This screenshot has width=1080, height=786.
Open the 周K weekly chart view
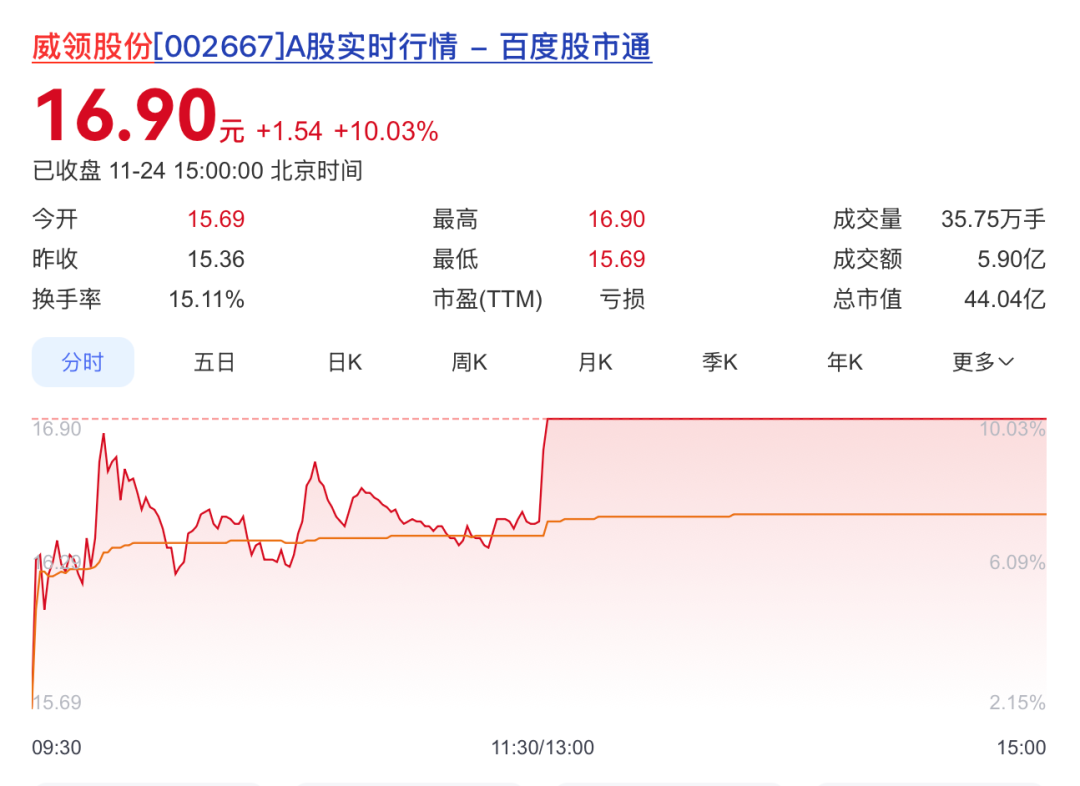[x=468, y=362]
